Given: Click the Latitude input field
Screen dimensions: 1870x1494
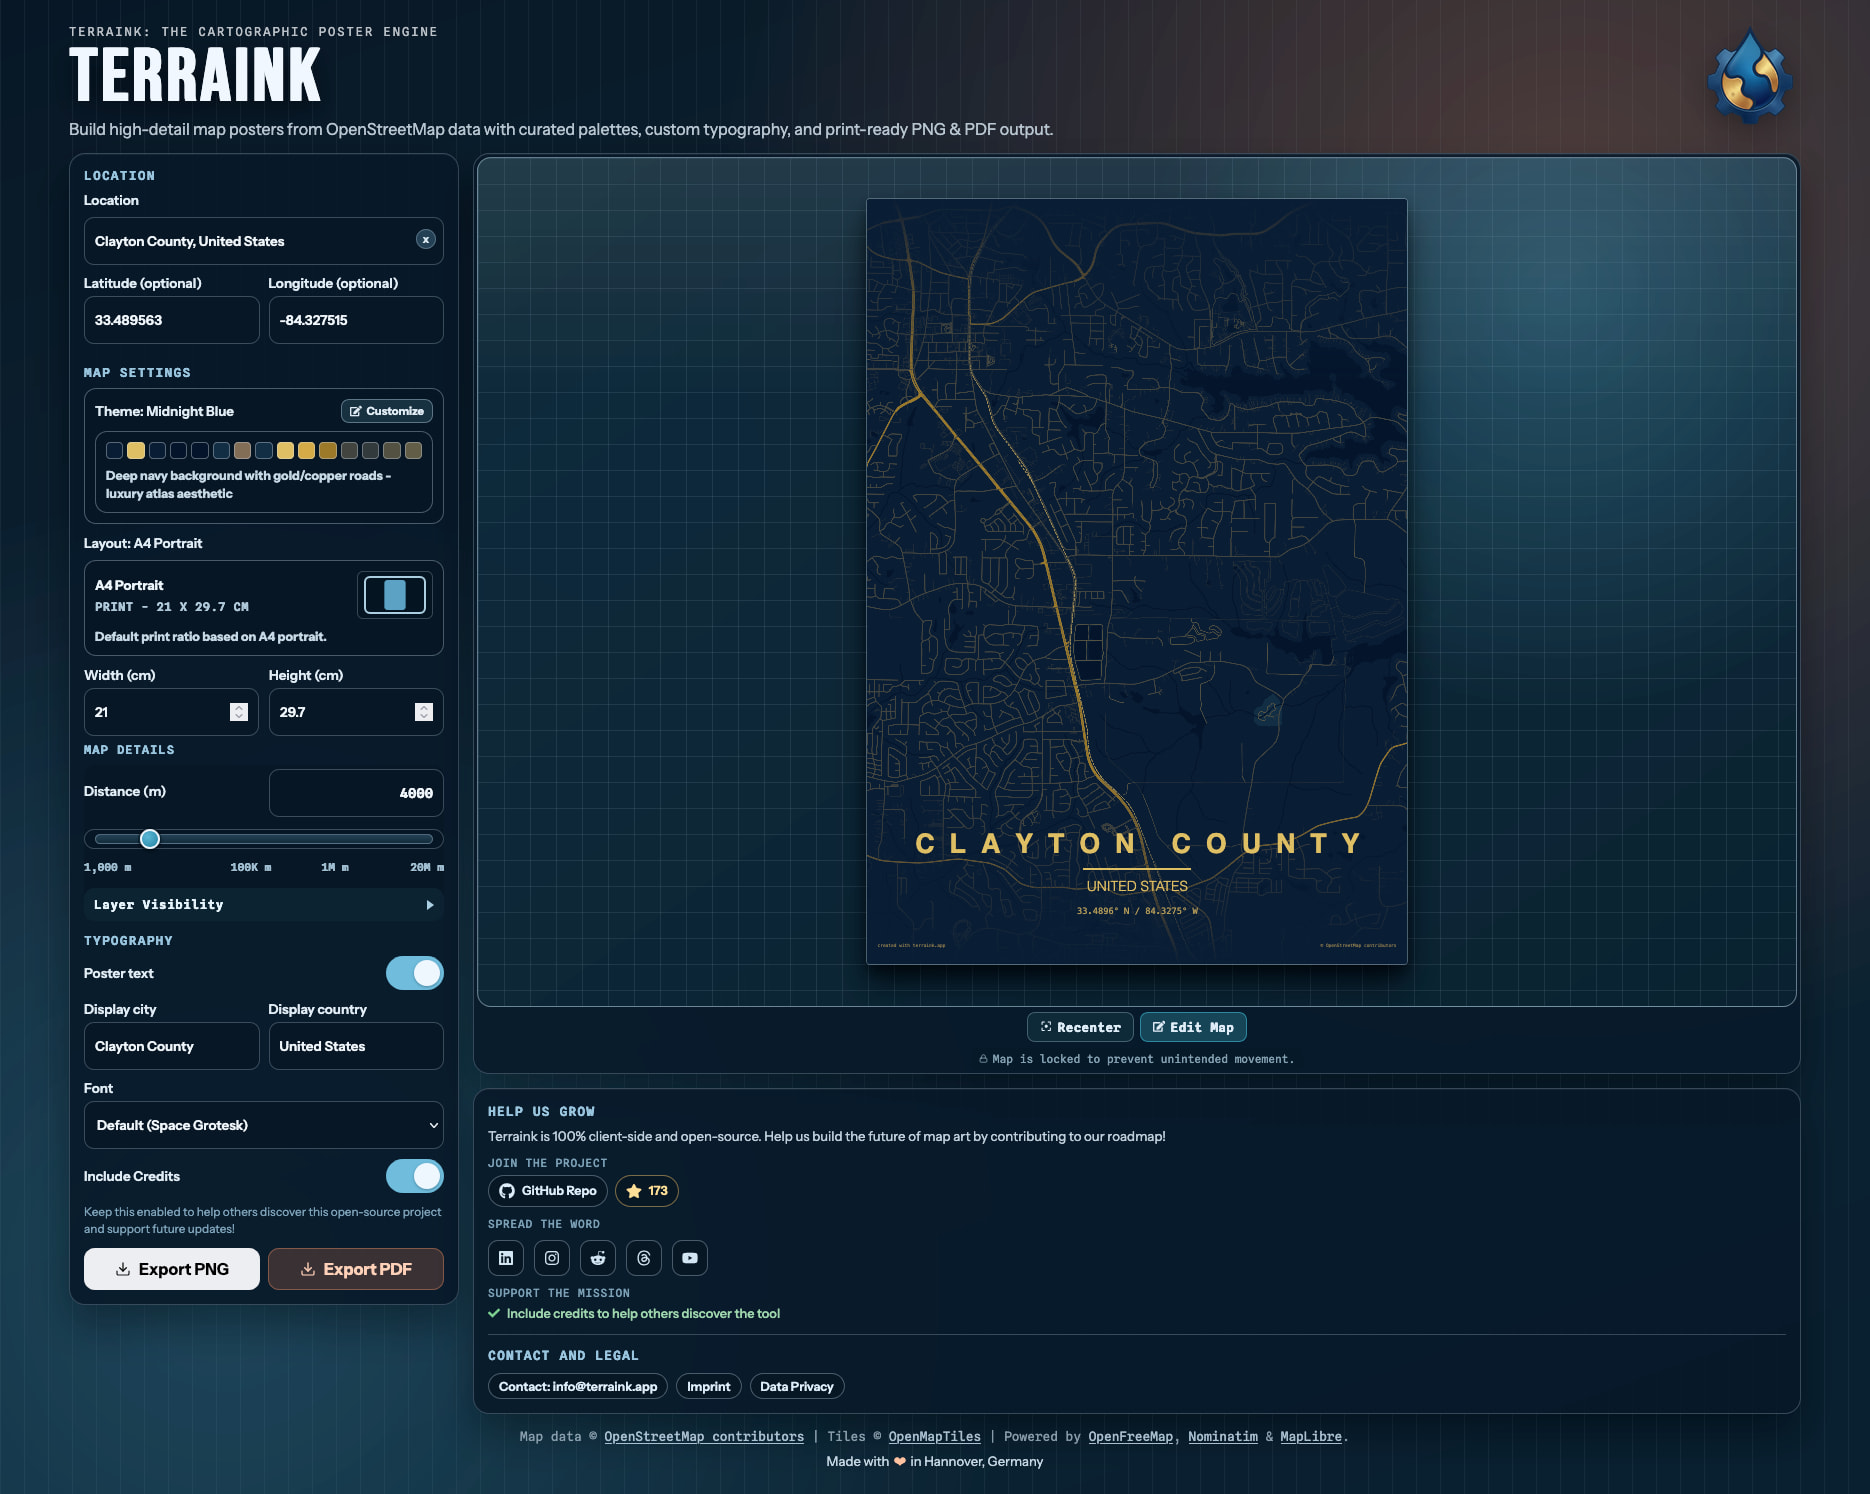Looking at the screenshot, I should 171,320.
